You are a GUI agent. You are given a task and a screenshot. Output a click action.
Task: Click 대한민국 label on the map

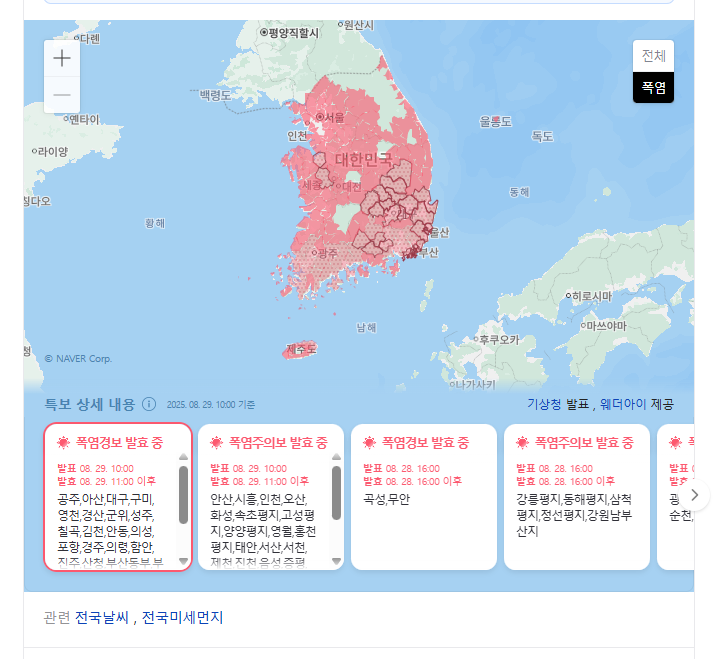click(x=364, y=160)
